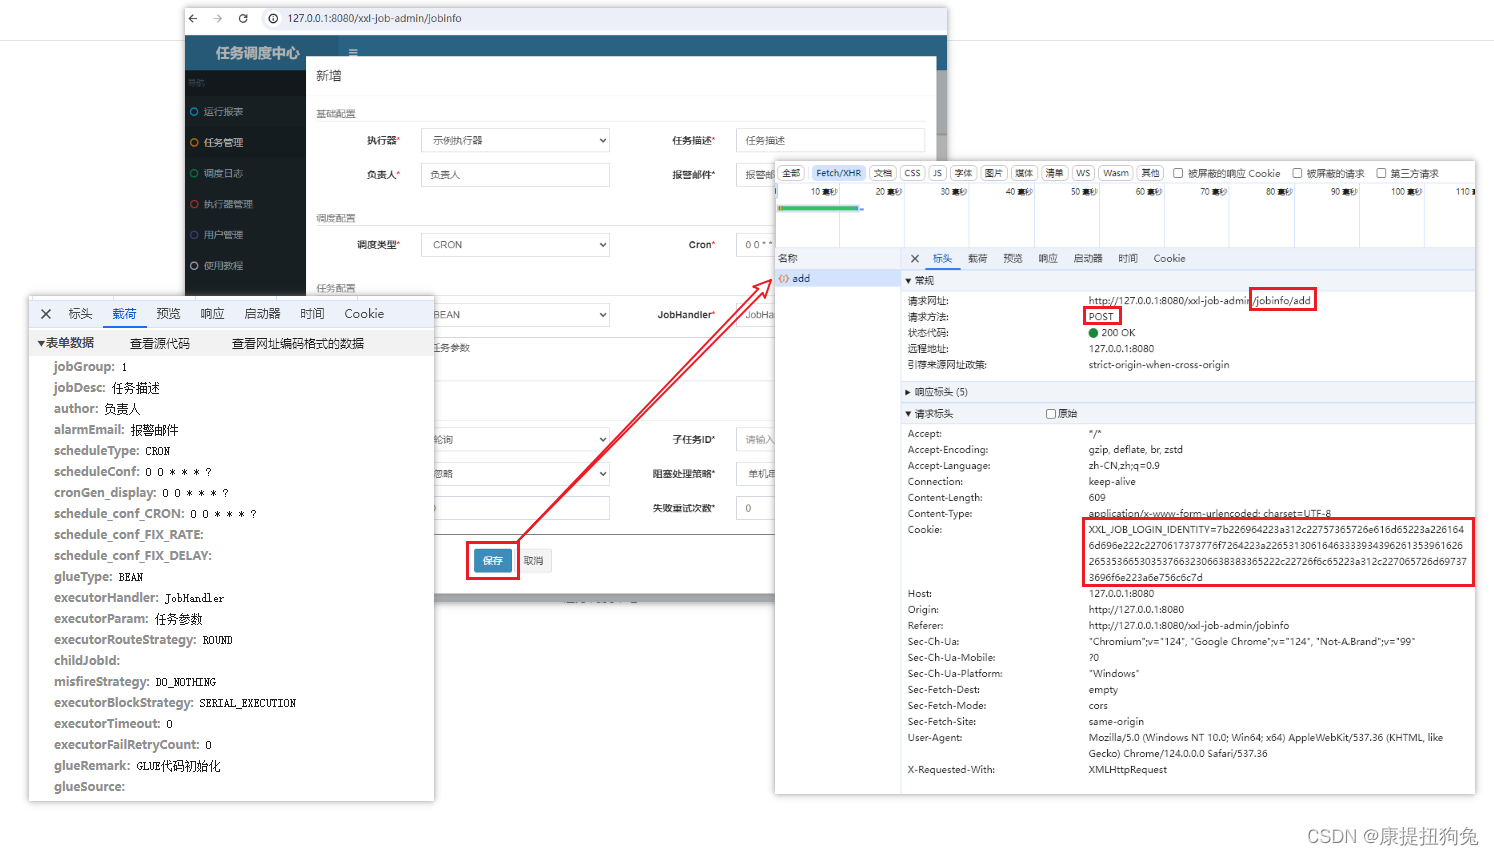Click the browser address bar URL
1494x855 pixels.
click(x=374, y=18)
